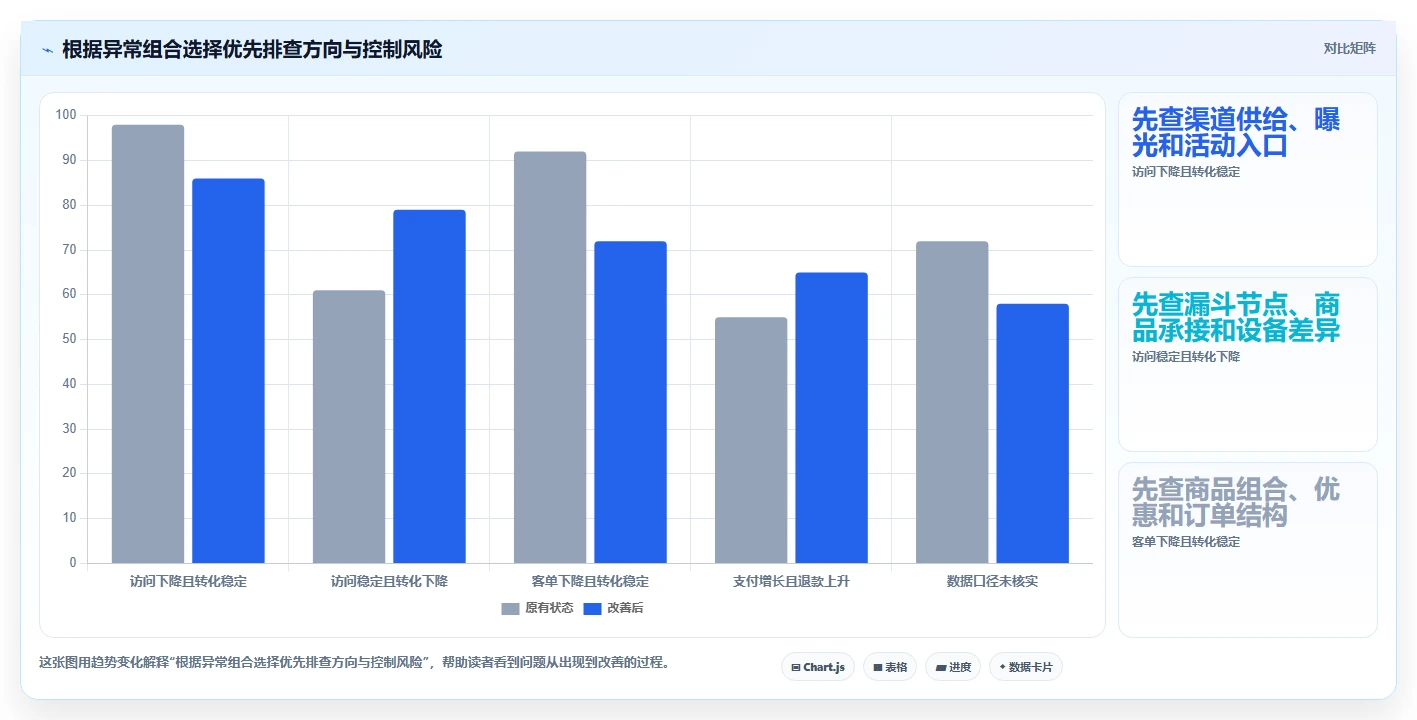Open the 先查漏斗节点、商品承接和设备差异 card
This screenshot has width=1417, height=720.
(x=1248, y=365)
